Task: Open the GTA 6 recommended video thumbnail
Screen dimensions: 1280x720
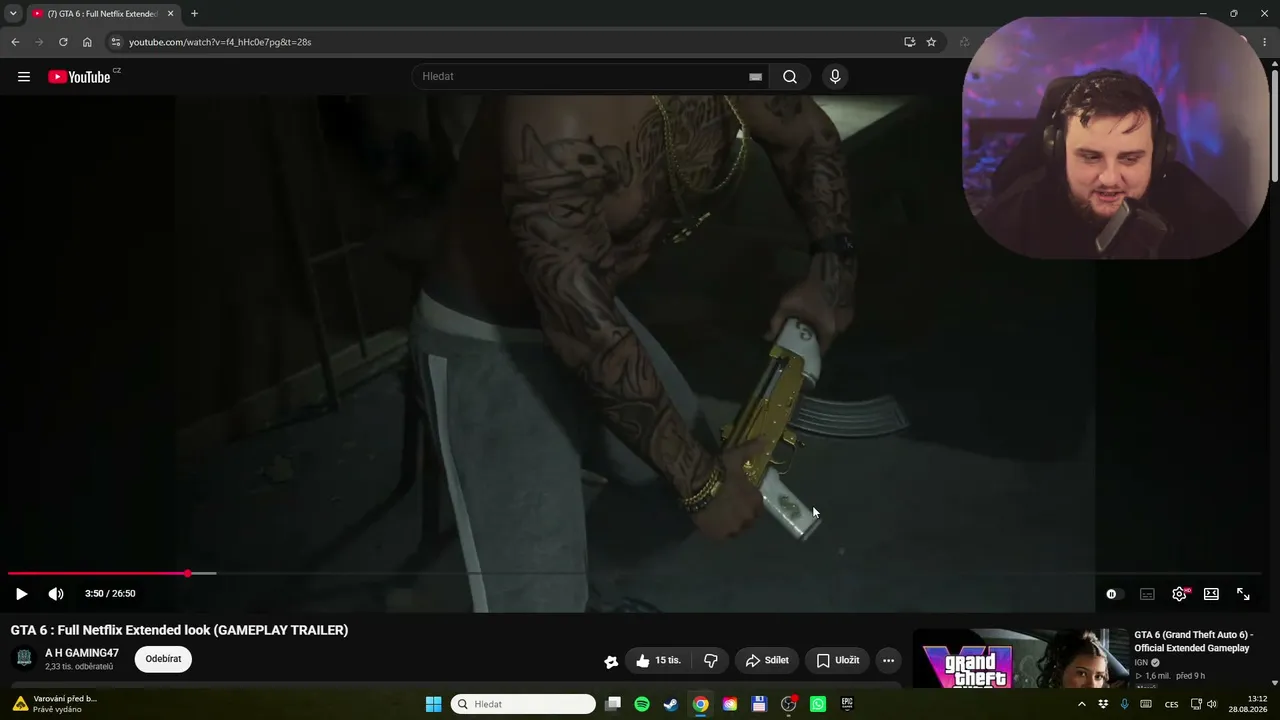Action: pyautogui.click(x=1020, y=659)
